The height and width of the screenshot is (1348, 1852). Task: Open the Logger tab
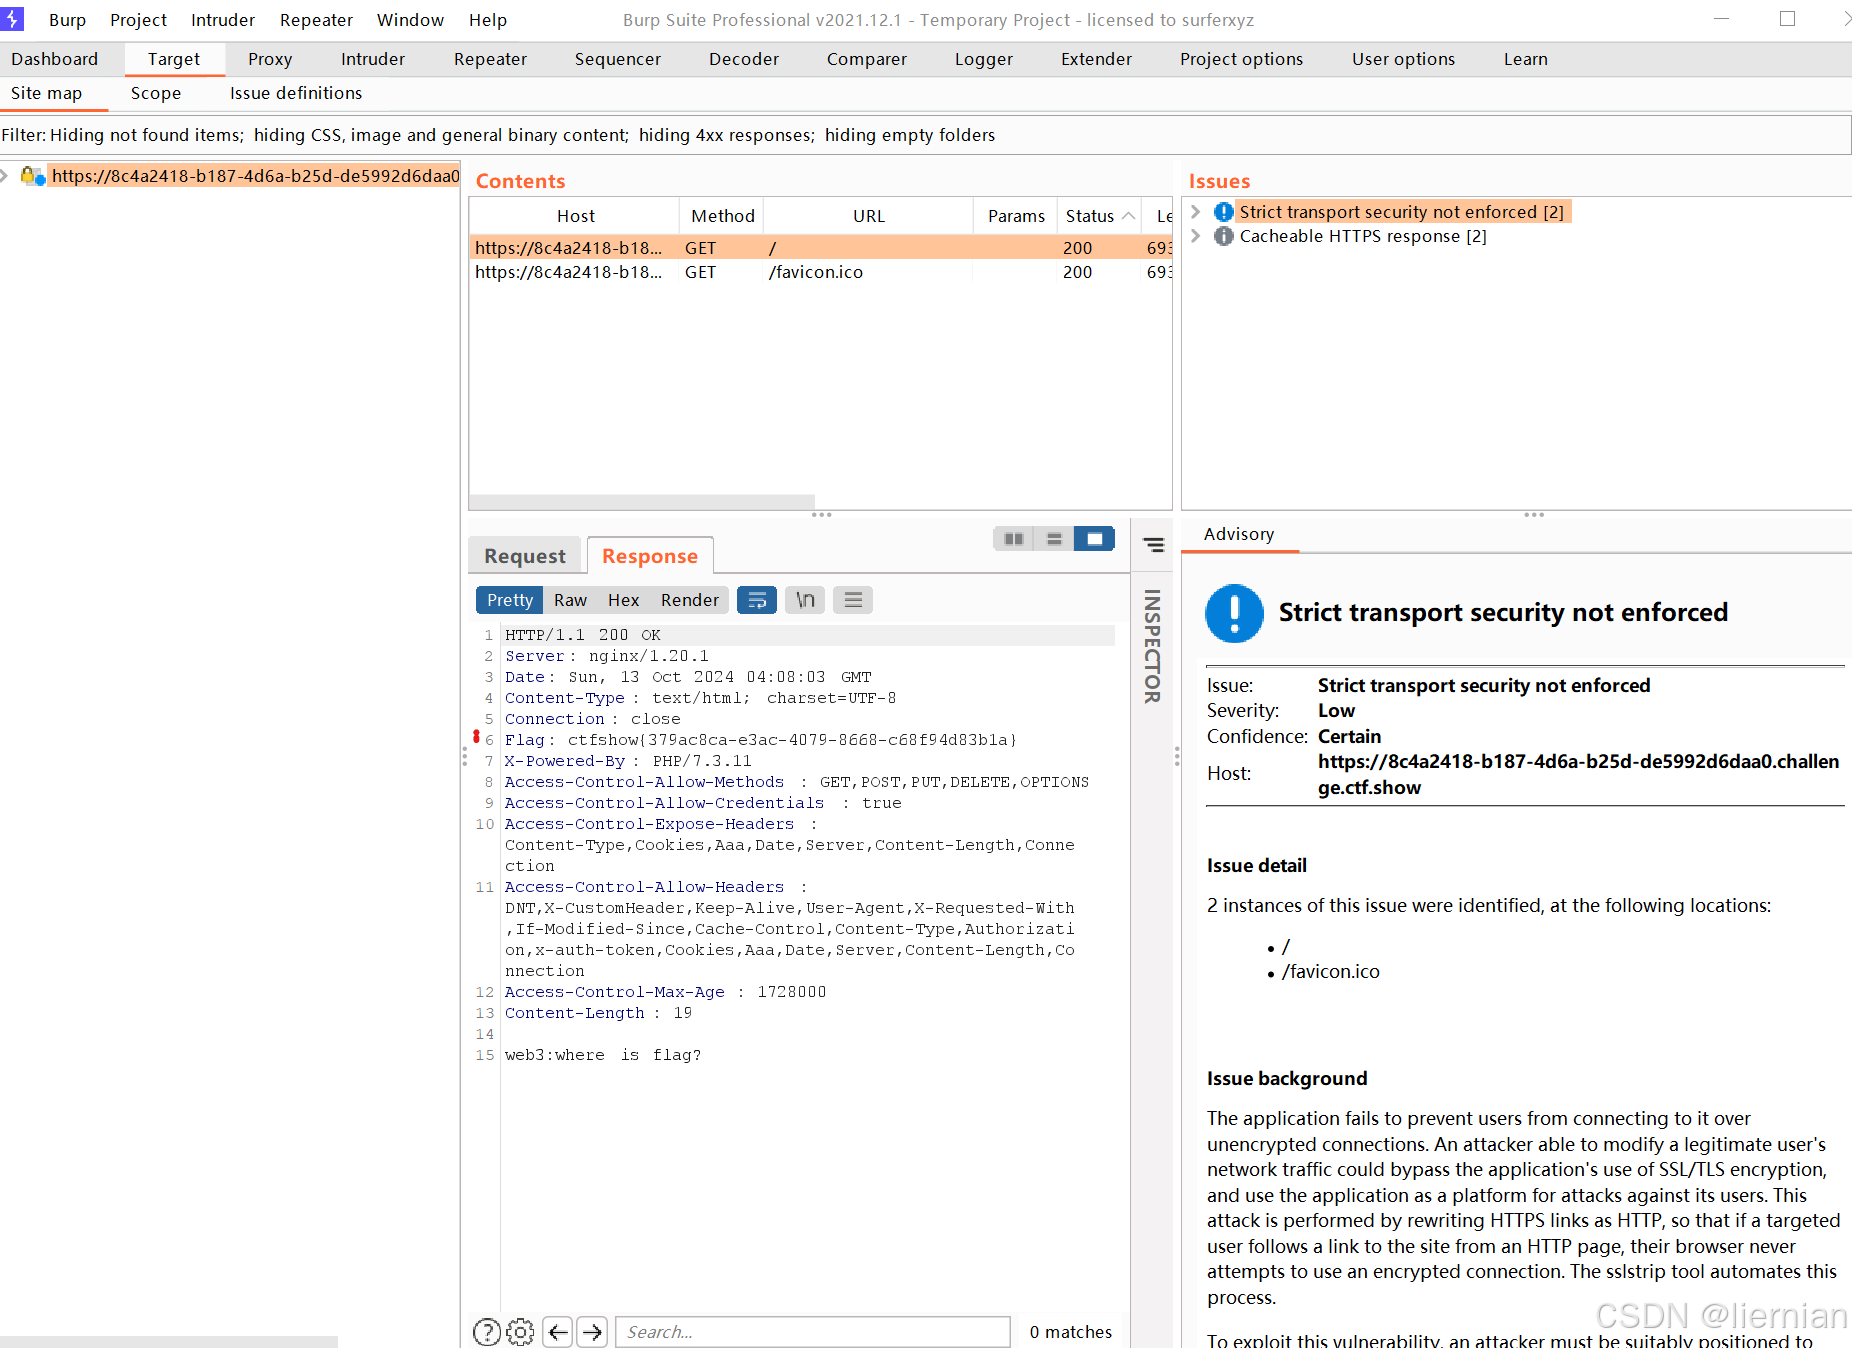[984, 59]
